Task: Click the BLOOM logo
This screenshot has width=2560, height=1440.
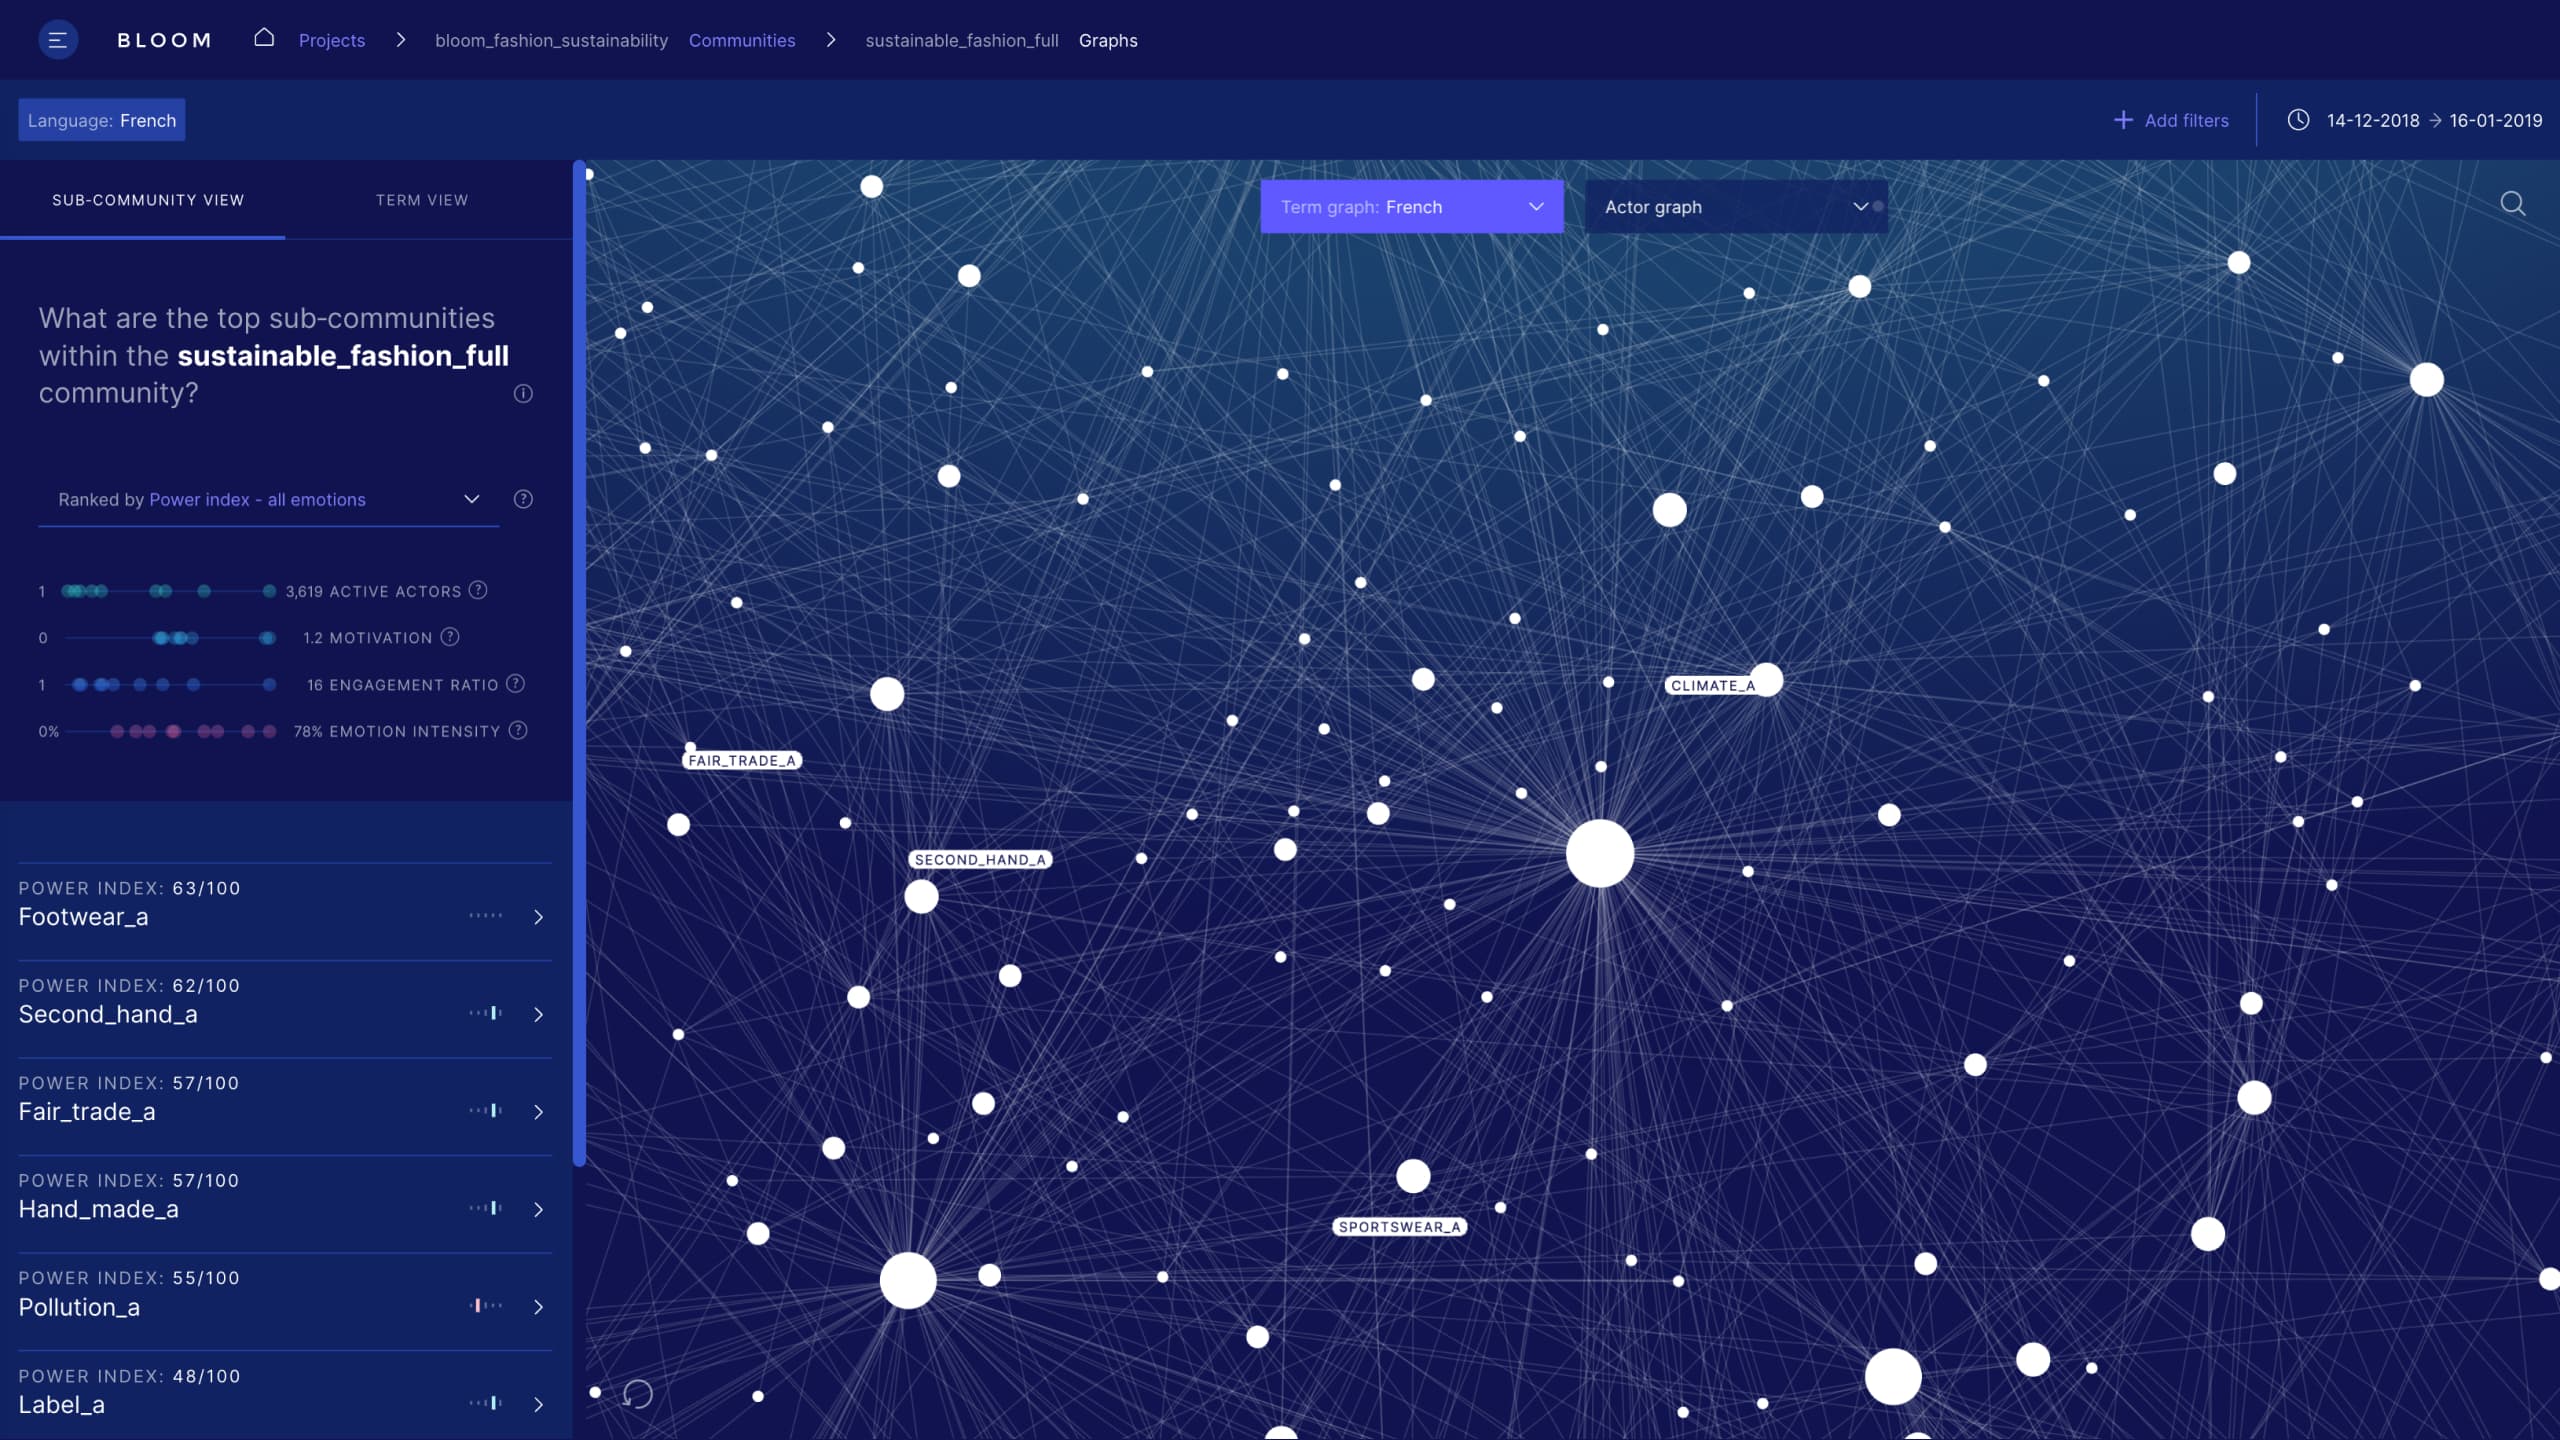Action: point(164,40)
